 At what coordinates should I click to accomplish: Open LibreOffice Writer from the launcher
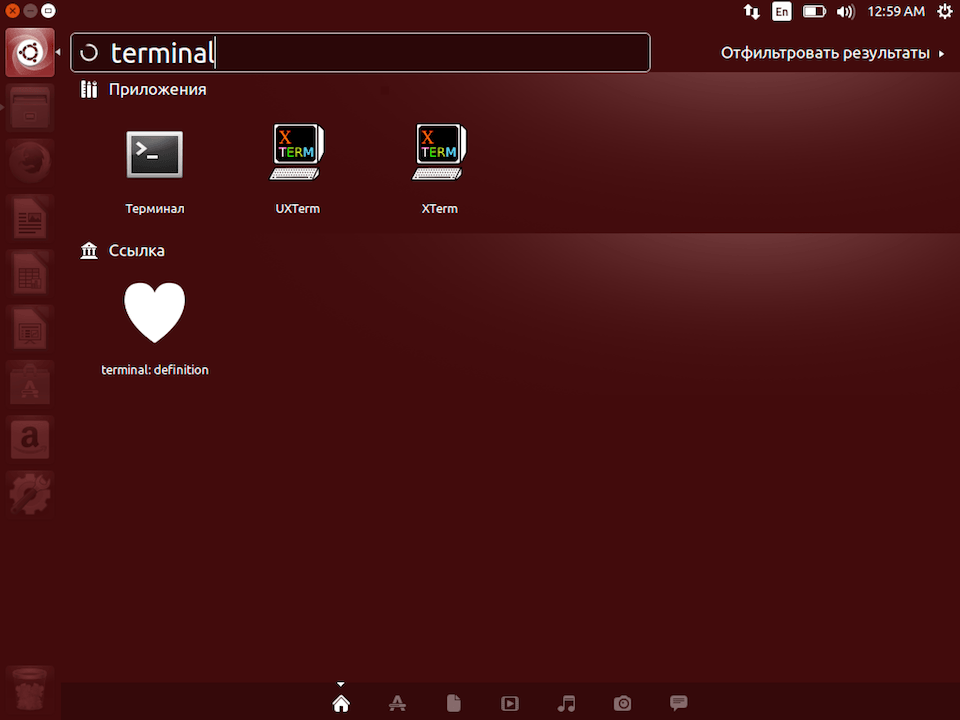(x=30, y=217)
